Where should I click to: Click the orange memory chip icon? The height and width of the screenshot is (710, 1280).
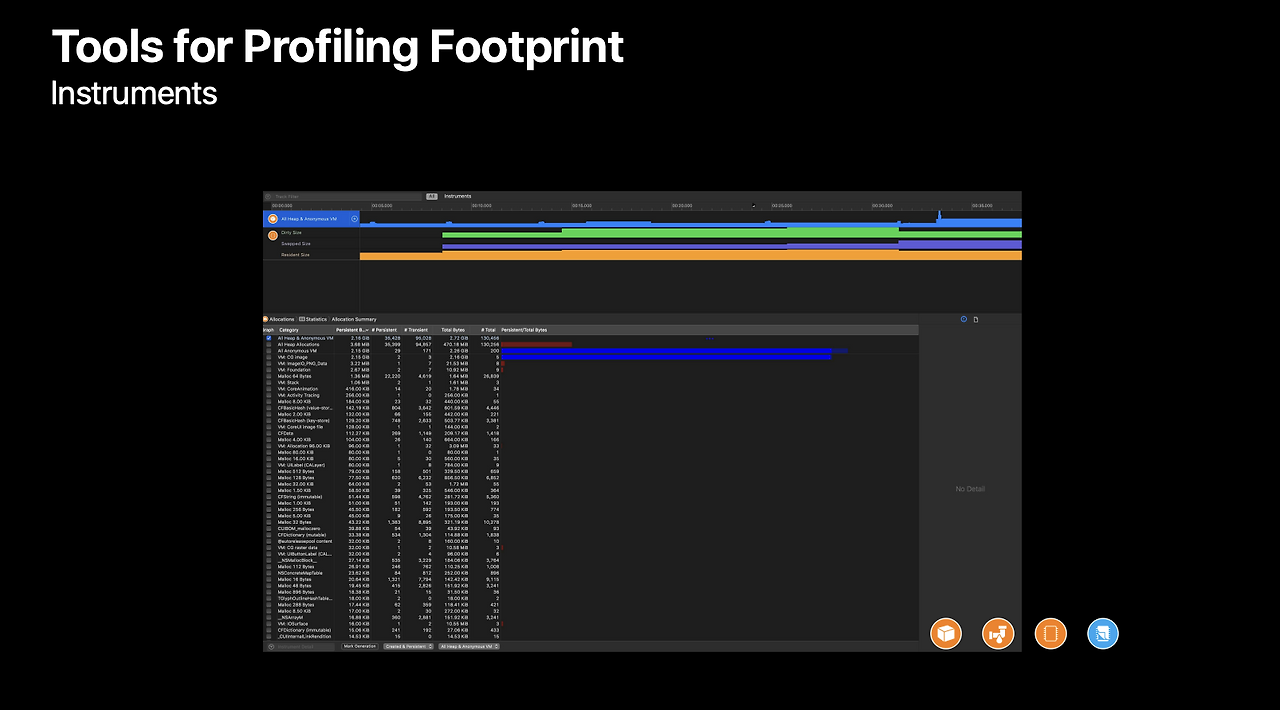(1051, 633)
